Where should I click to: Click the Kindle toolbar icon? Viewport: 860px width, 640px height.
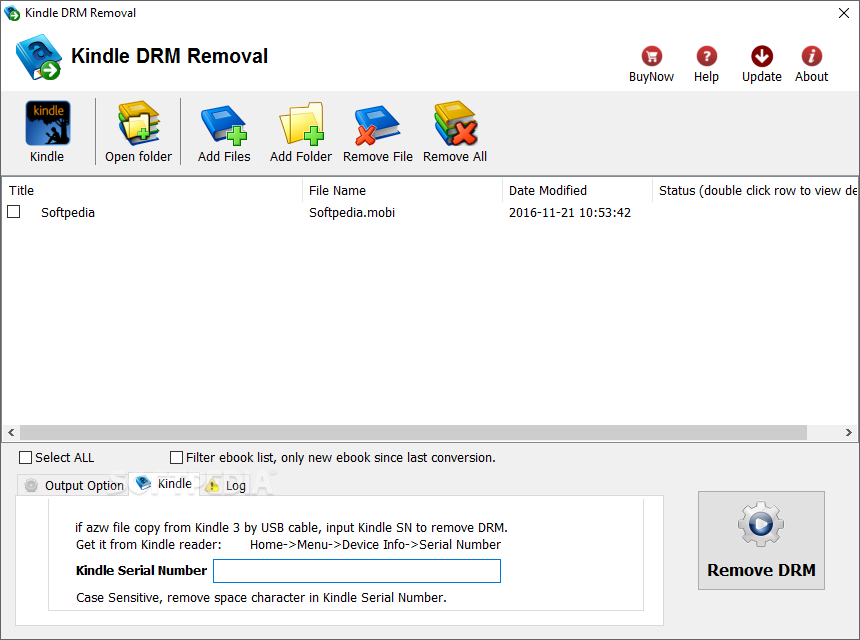click(48, 123)
